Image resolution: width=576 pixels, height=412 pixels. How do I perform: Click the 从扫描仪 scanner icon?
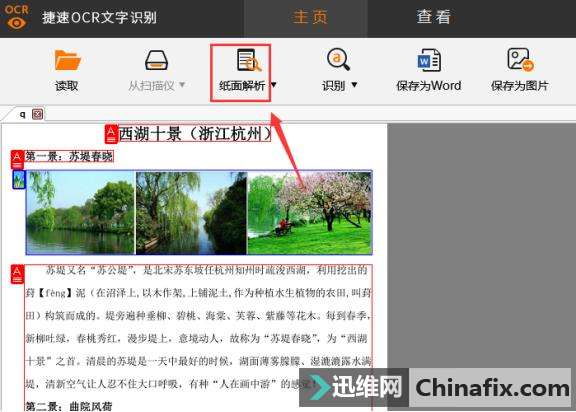156,60
